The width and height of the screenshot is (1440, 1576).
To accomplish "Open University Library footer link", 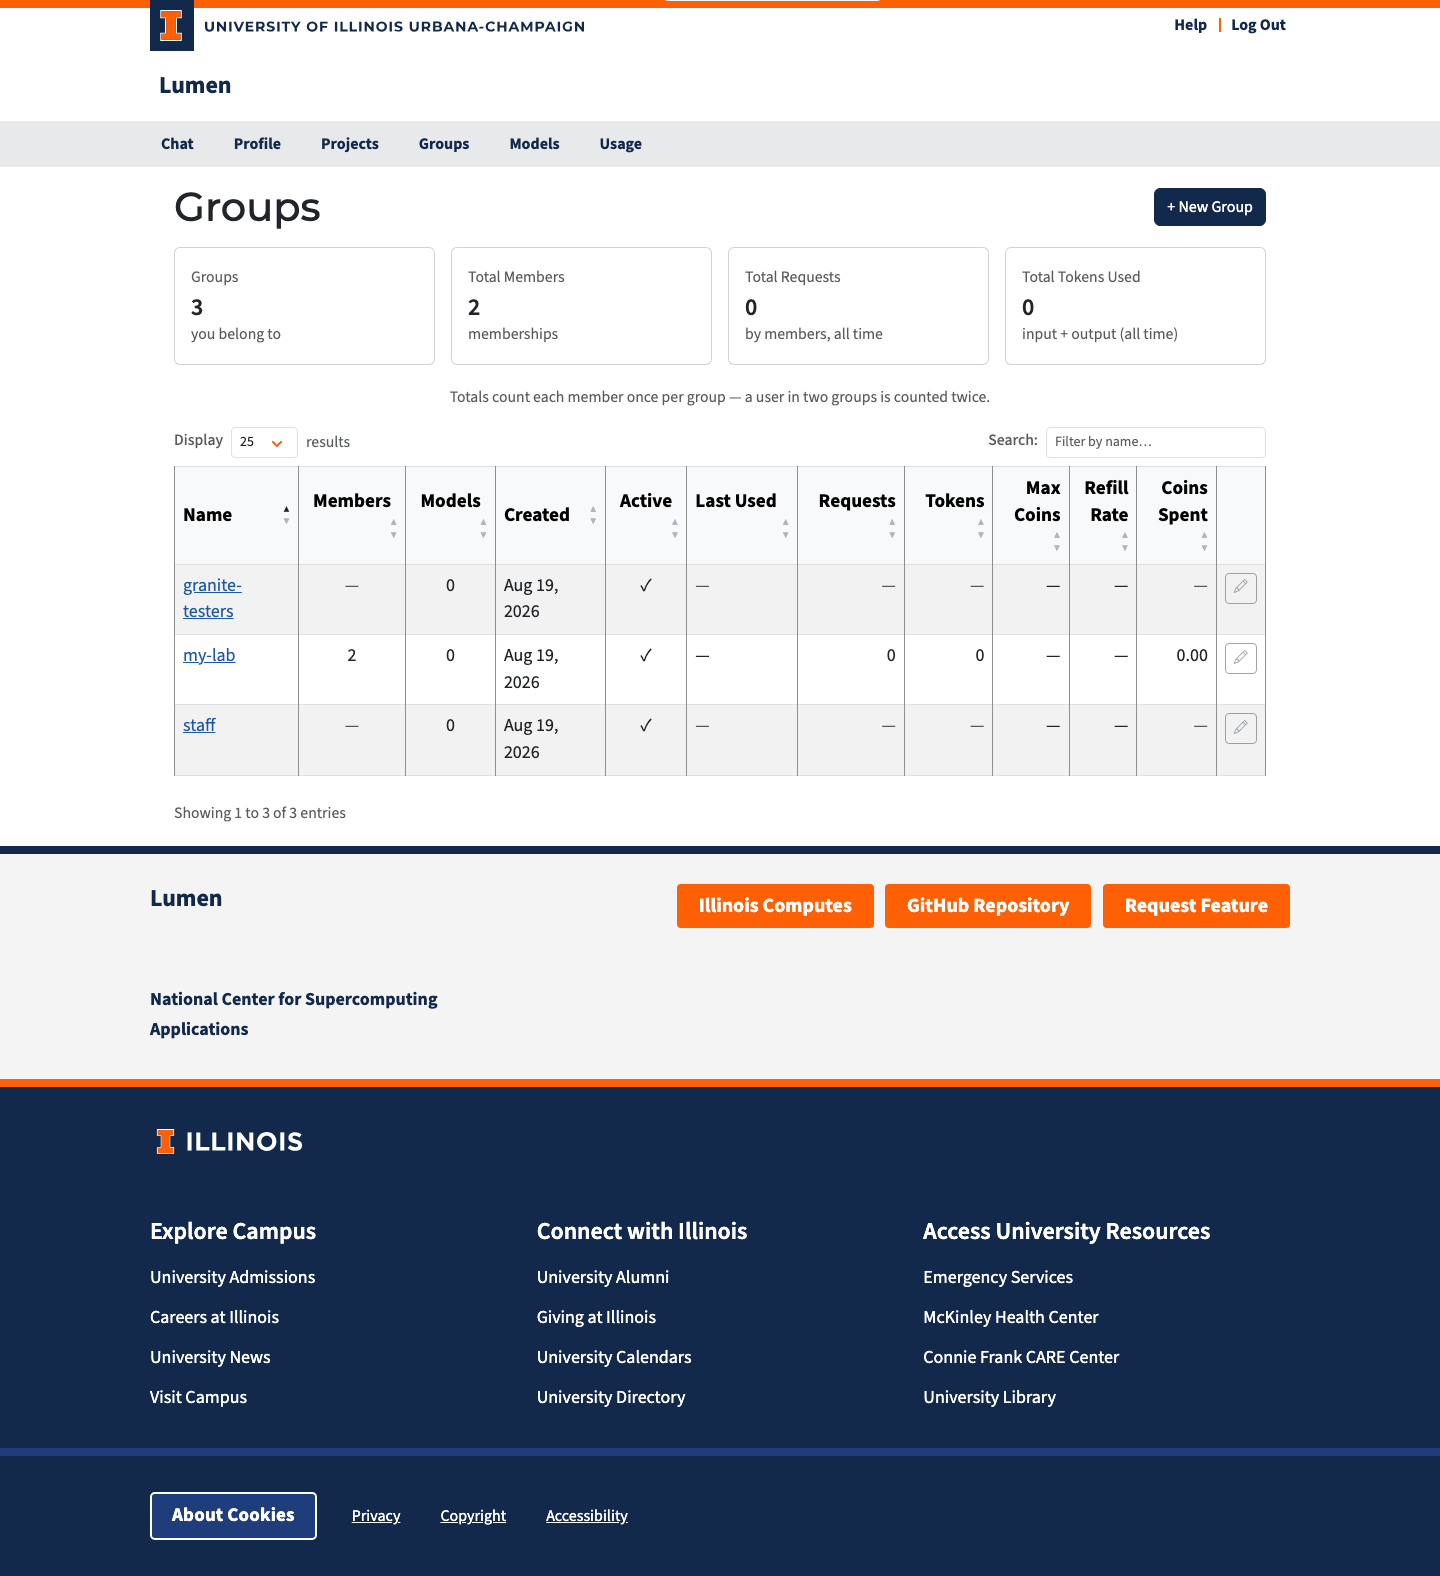I will click(x=989, y=1397).
